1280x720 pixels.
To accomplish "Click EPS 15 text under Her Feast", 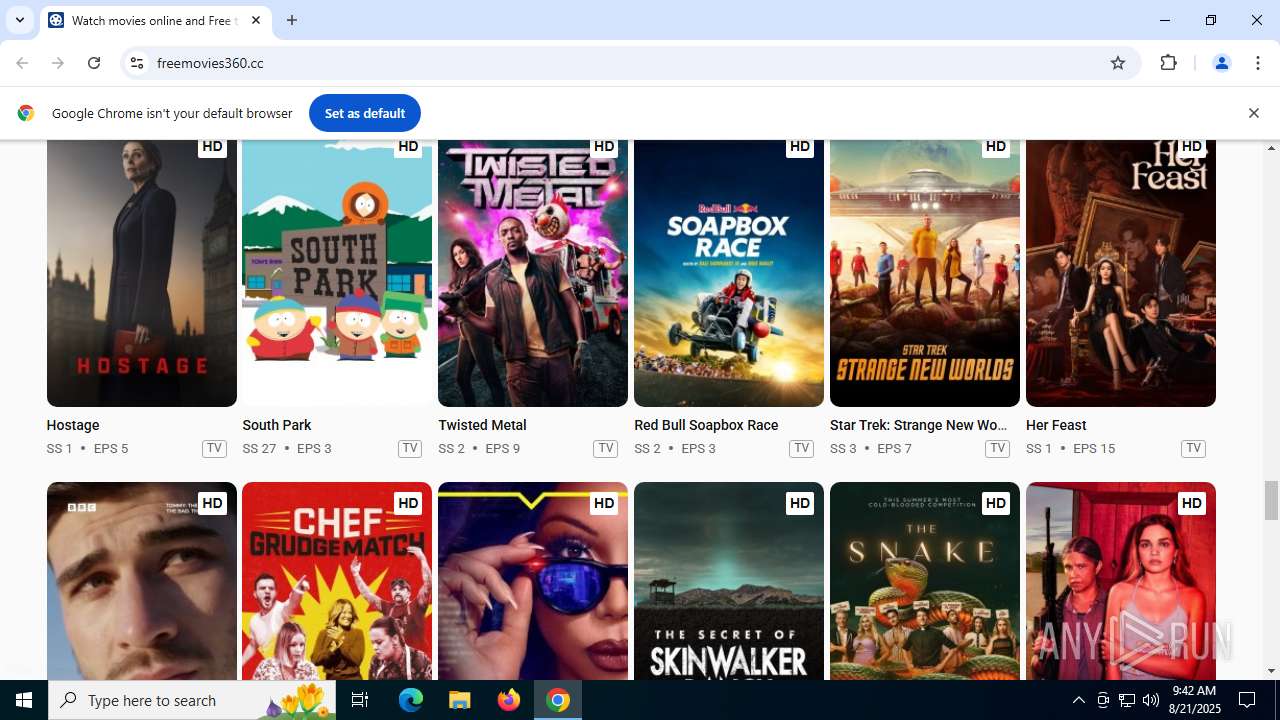I will [1094, 448].
